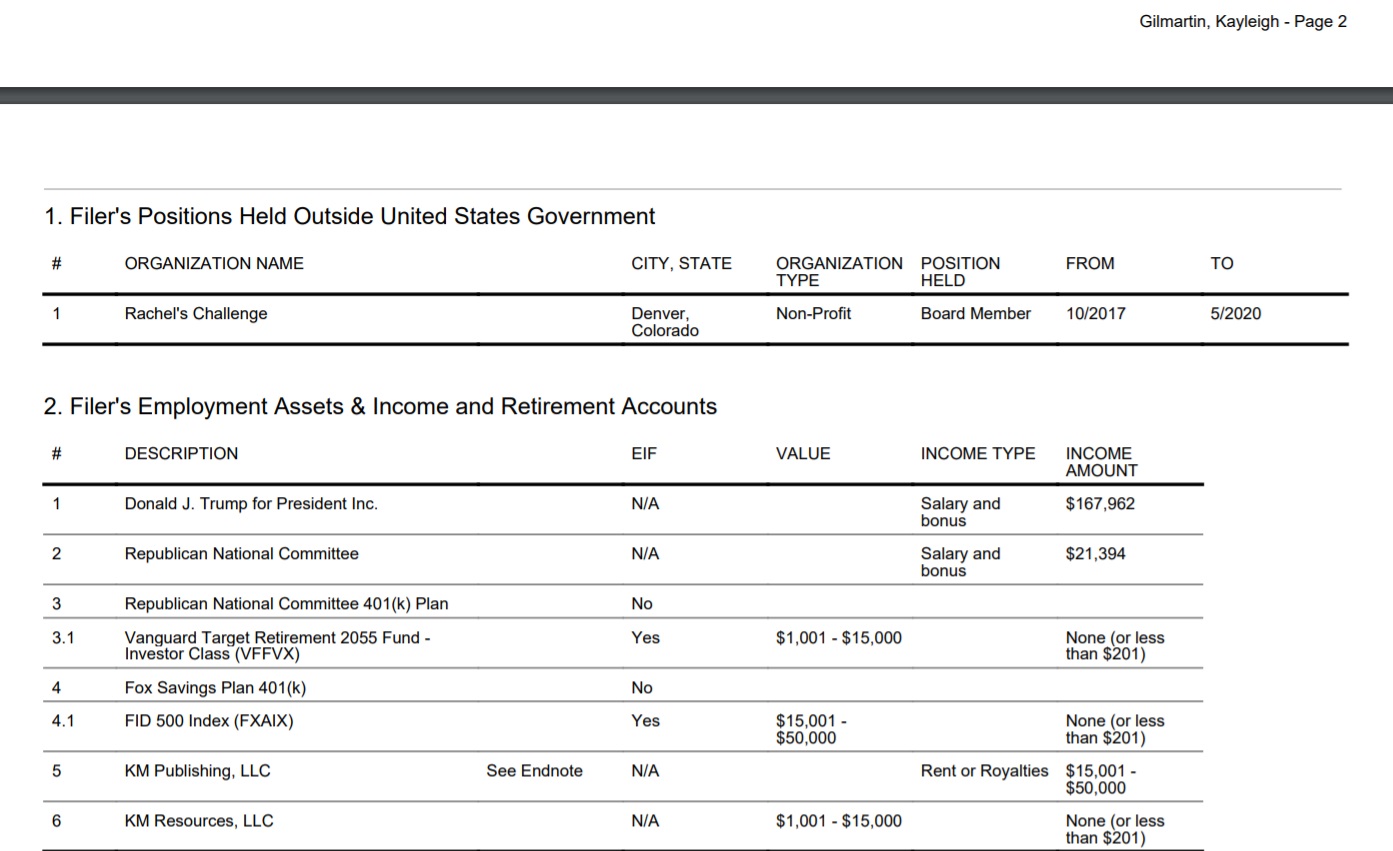The image size is (1393, 851).
Task: Select the 'ORGANIZATION NAME' column header
Action: pos(214,264)
